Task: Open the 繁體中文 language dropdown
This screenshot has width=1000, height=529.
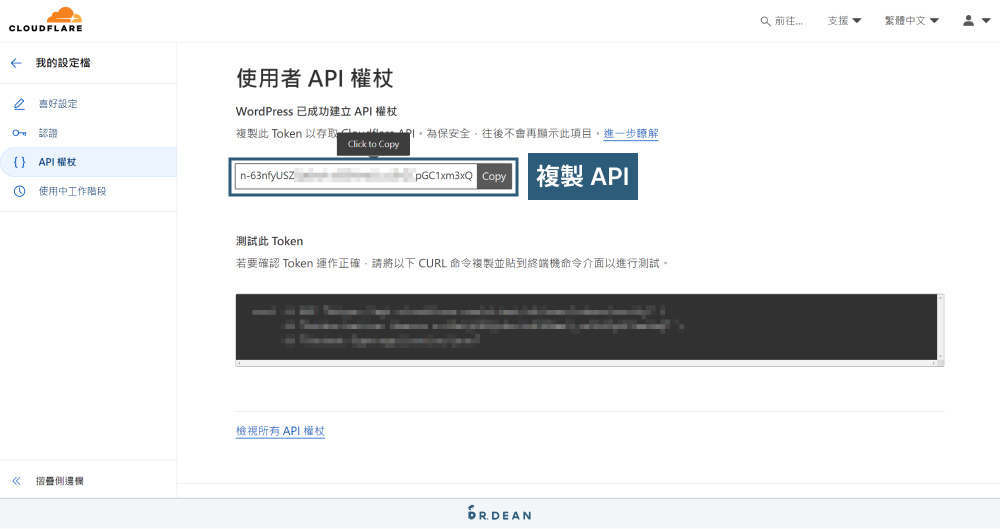Action: pos(911,20)
